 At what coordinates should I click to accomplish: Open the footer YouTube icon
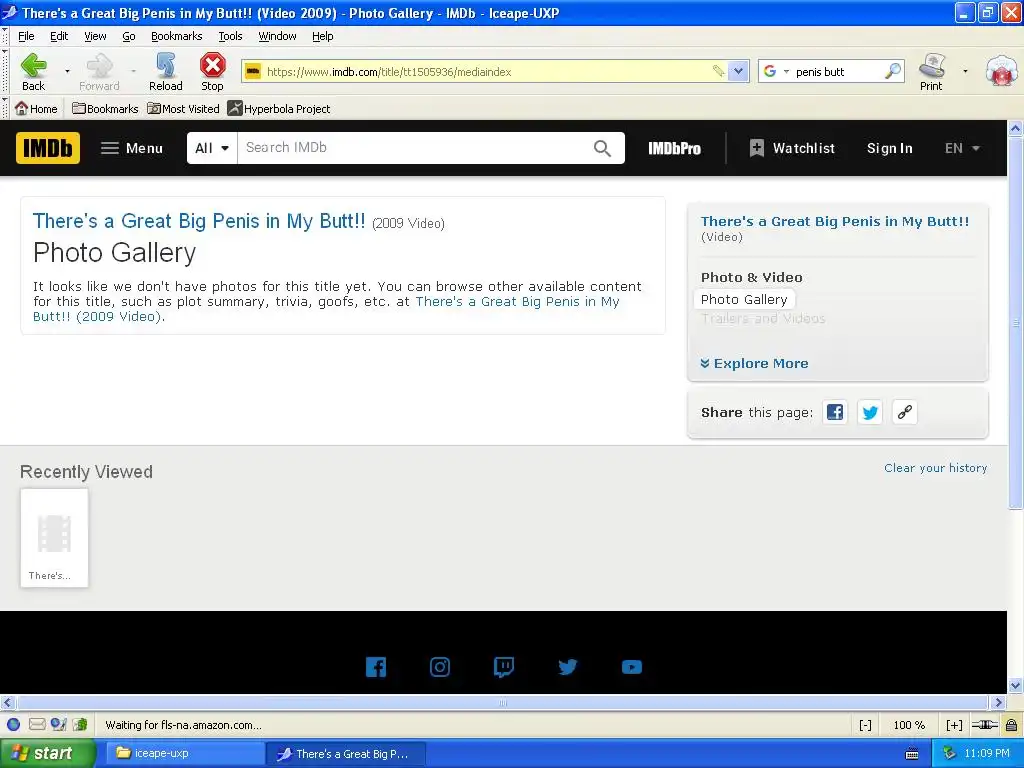[x=632, y=667]
